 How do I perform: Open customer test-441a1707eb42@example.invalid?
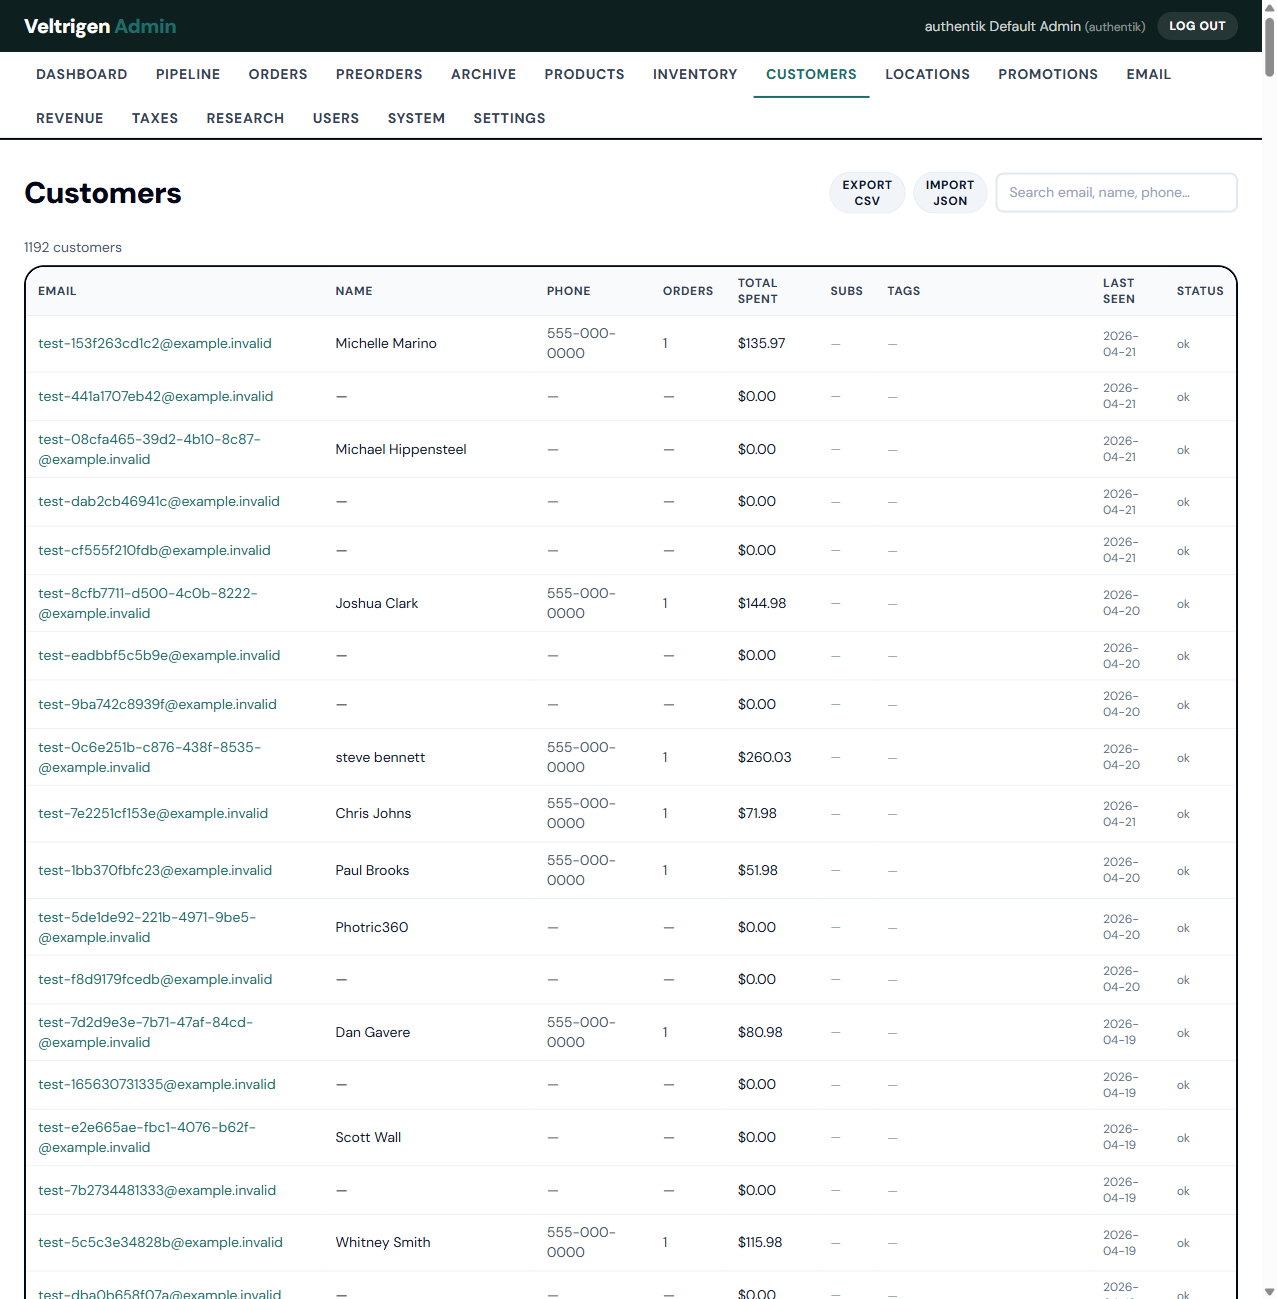tap(156, 396)
